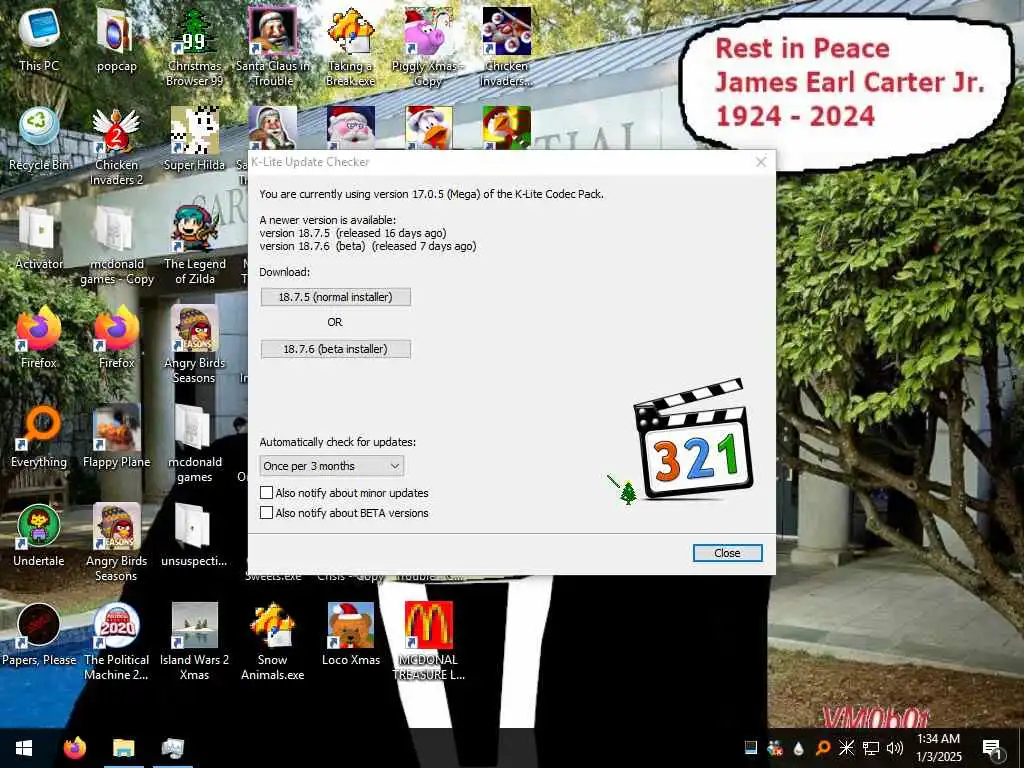Select Christmas Browser 99 shortcut
Image resolution: width=1024 pixels, height=768 pixels.
(195, 47)
